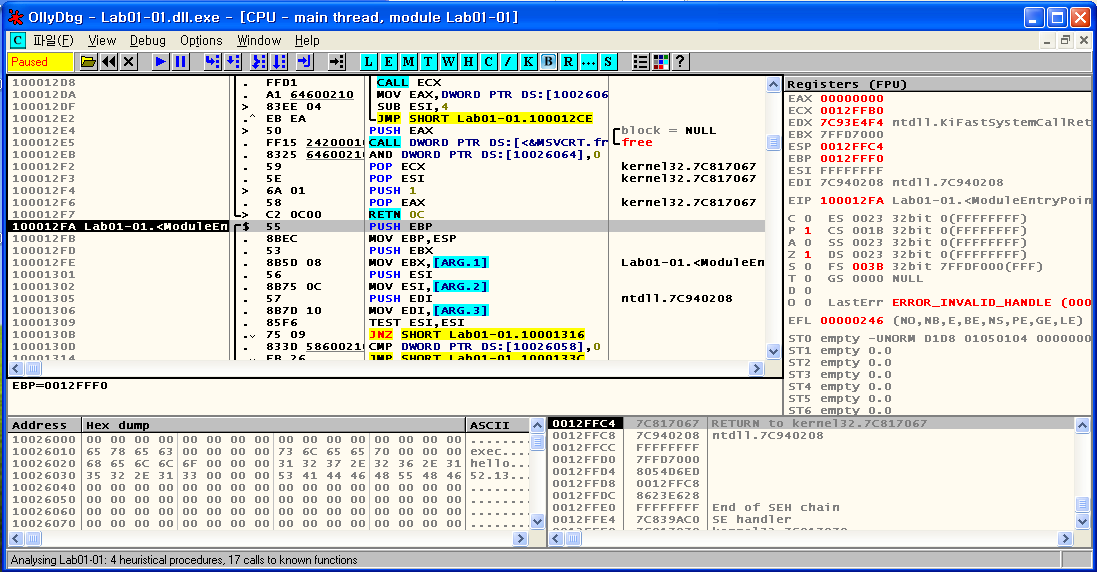Open Patches window (slash button)

[508, 62]
